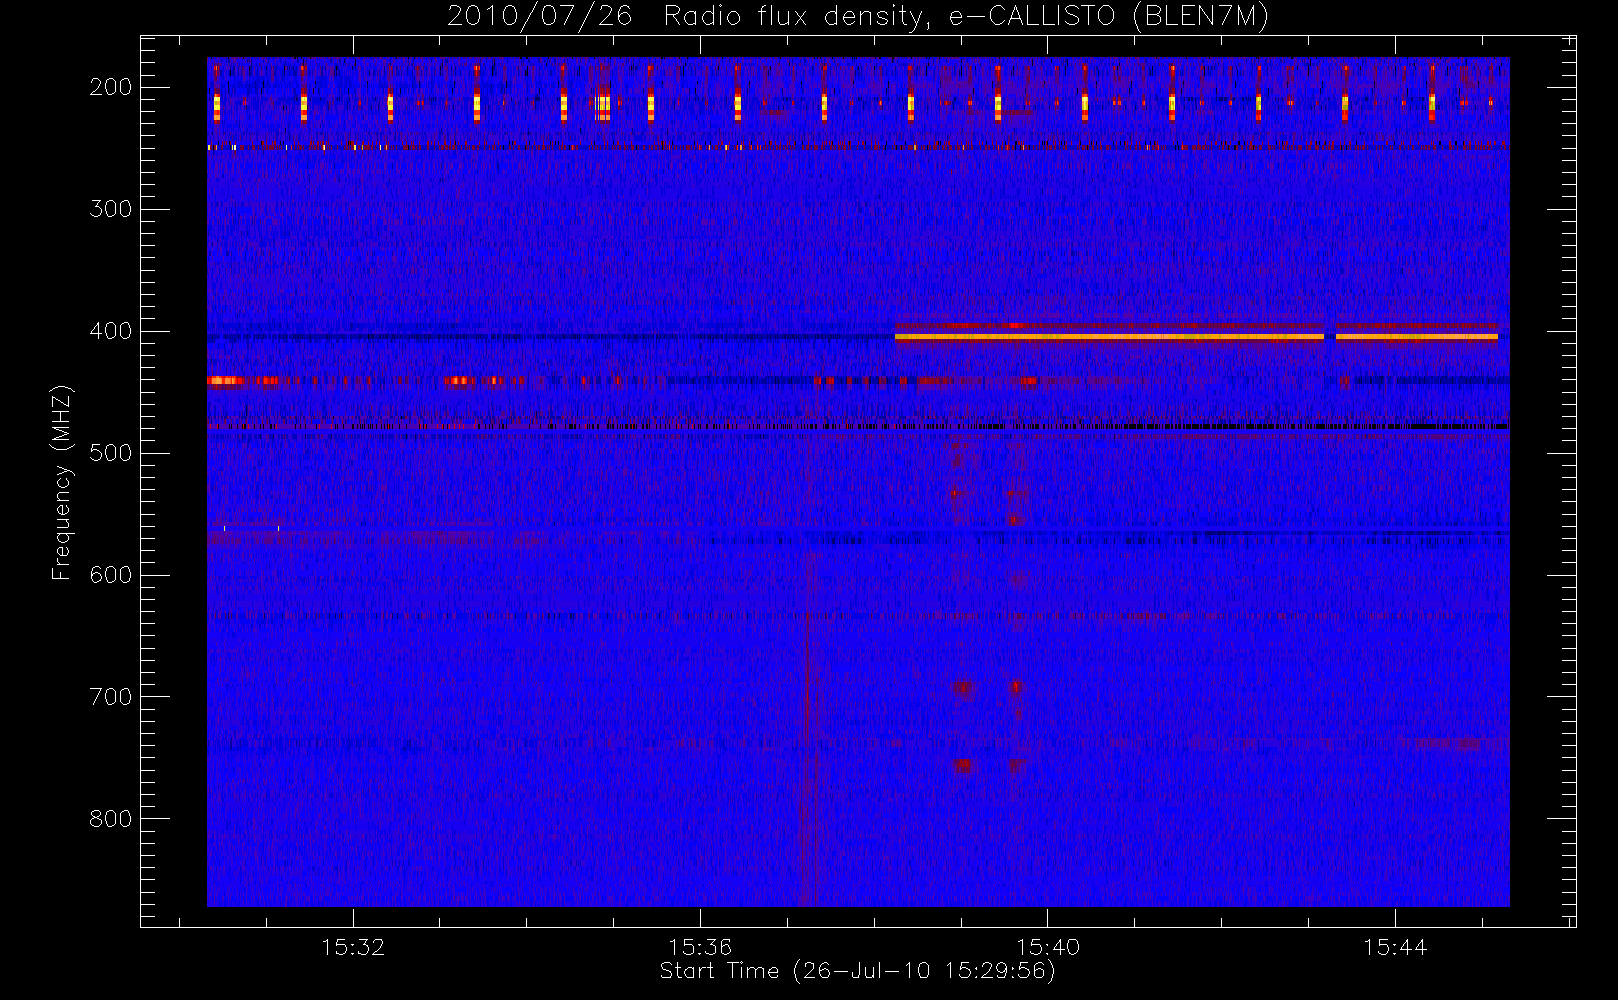
Task: Click the 15:40 time tick label
Action: pyautogui.click(x=1047, y=947)
